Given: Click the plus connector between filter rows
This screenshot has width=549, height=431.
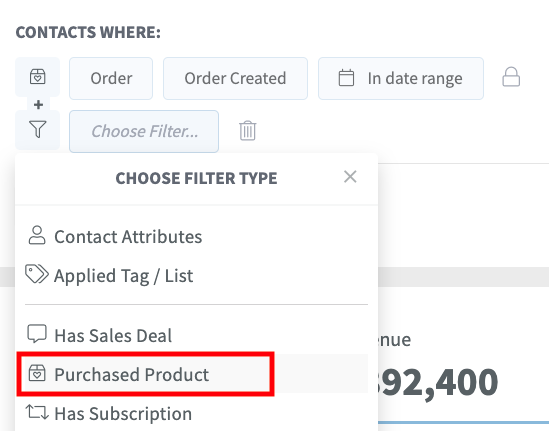Looking at the screenshot, I should 39,105.
